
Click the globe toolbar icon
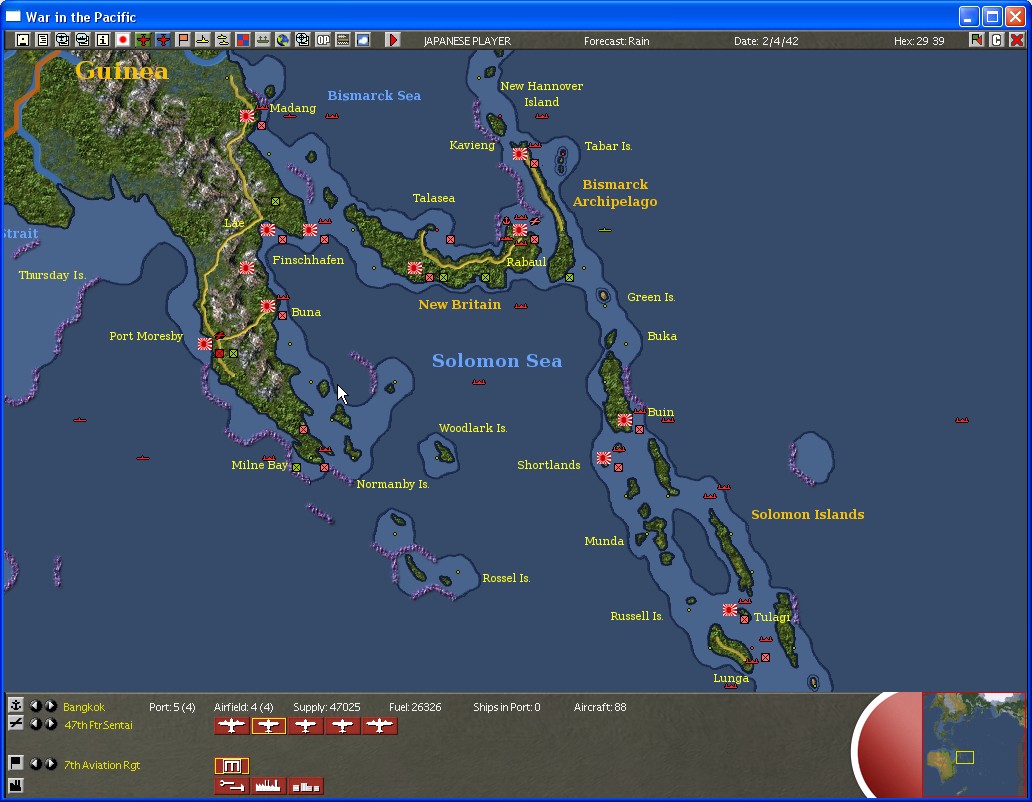pos(283,40)
